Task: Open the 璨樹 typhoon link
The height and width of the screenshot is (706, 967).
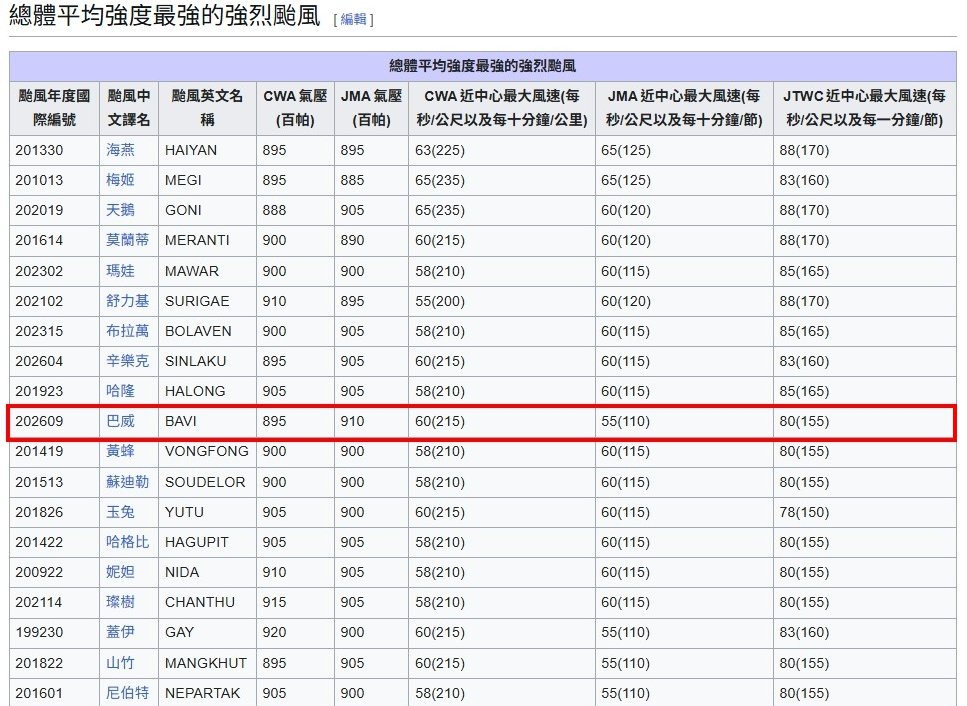Action: (x=120, y=602)
